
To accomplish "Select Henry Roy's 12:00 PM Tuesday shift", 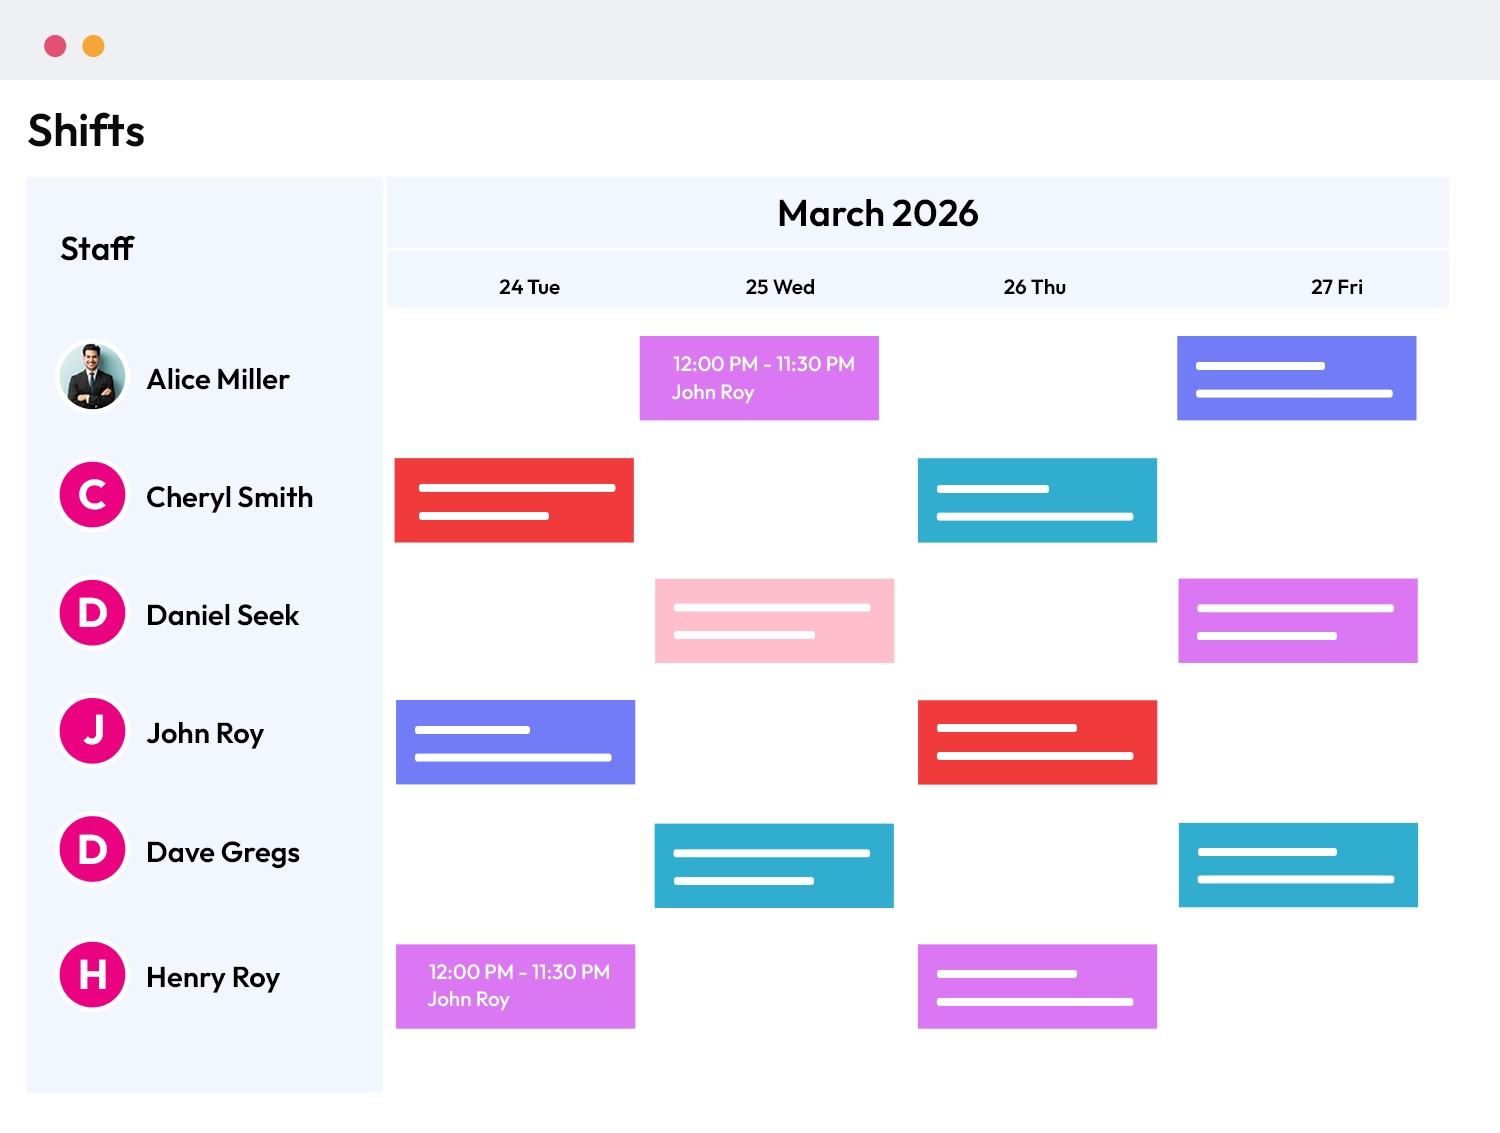I will click(515, 986).
